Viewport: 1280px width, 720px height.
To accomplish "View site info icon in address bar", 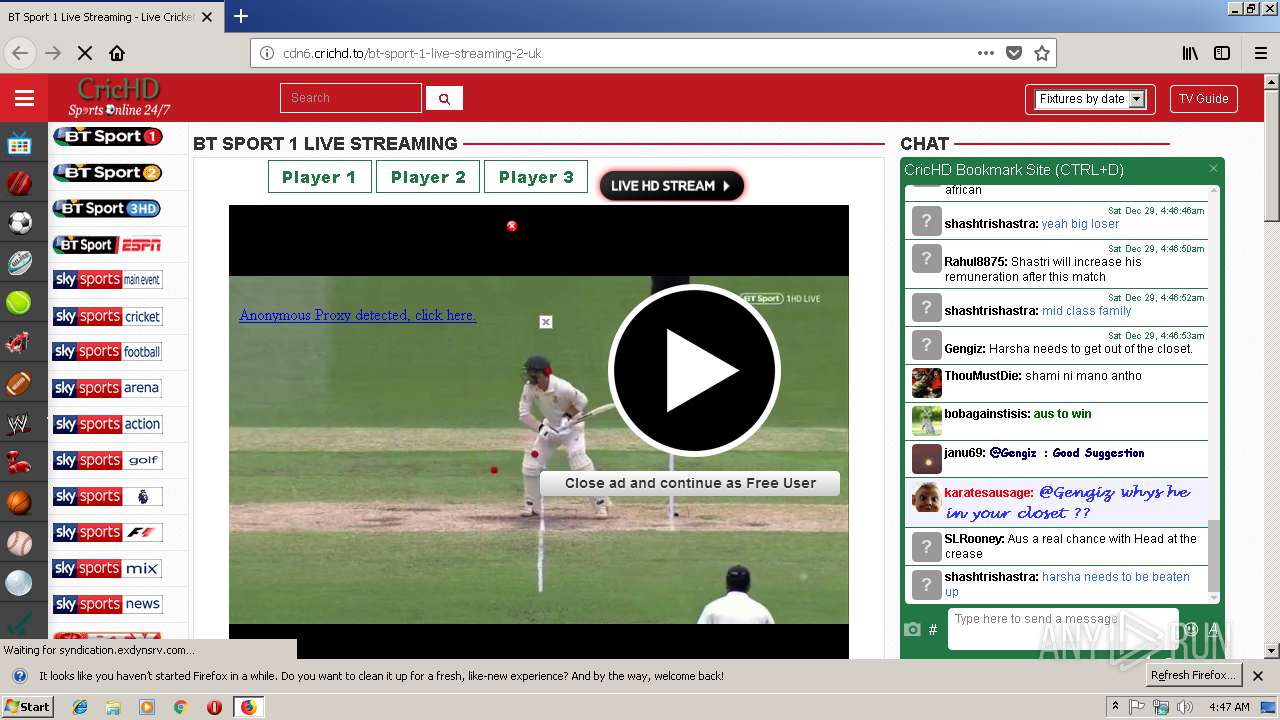I will click(x=267, y=53).
